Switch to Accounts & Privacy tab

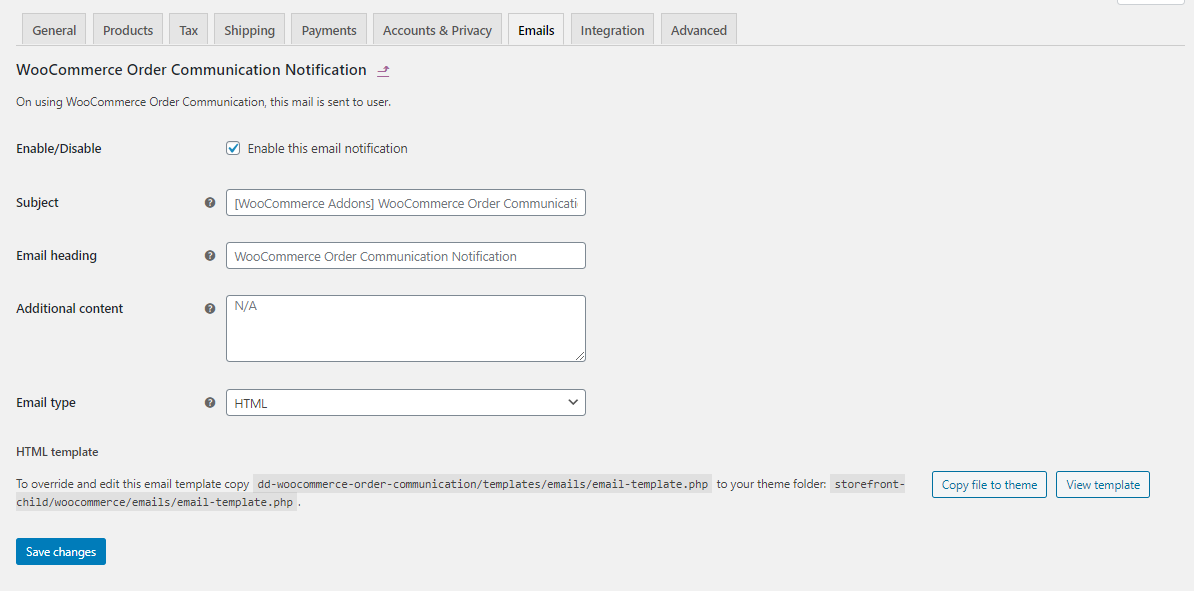click(x=437, y=30)
